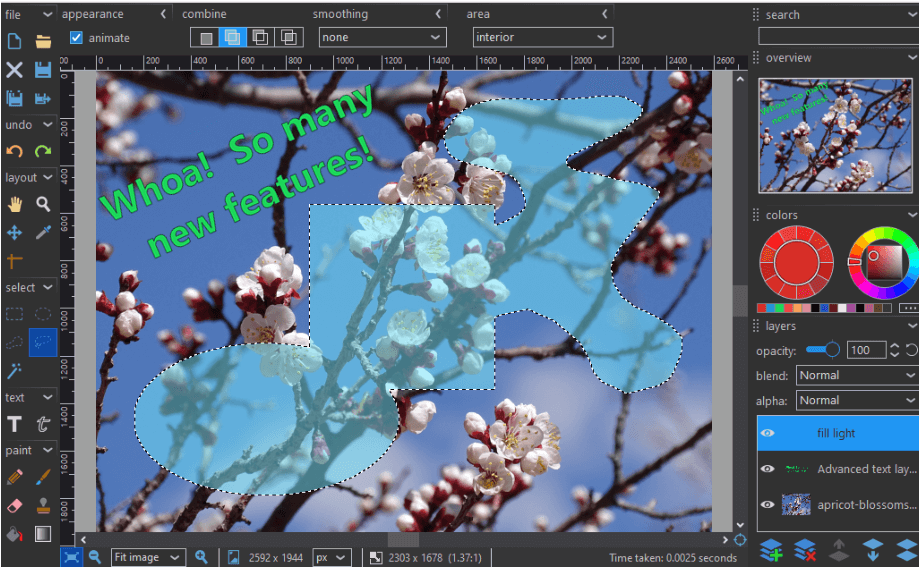
Task: Select the pink eraser tool
Action: pyautogui.click(x=14, y=506)
